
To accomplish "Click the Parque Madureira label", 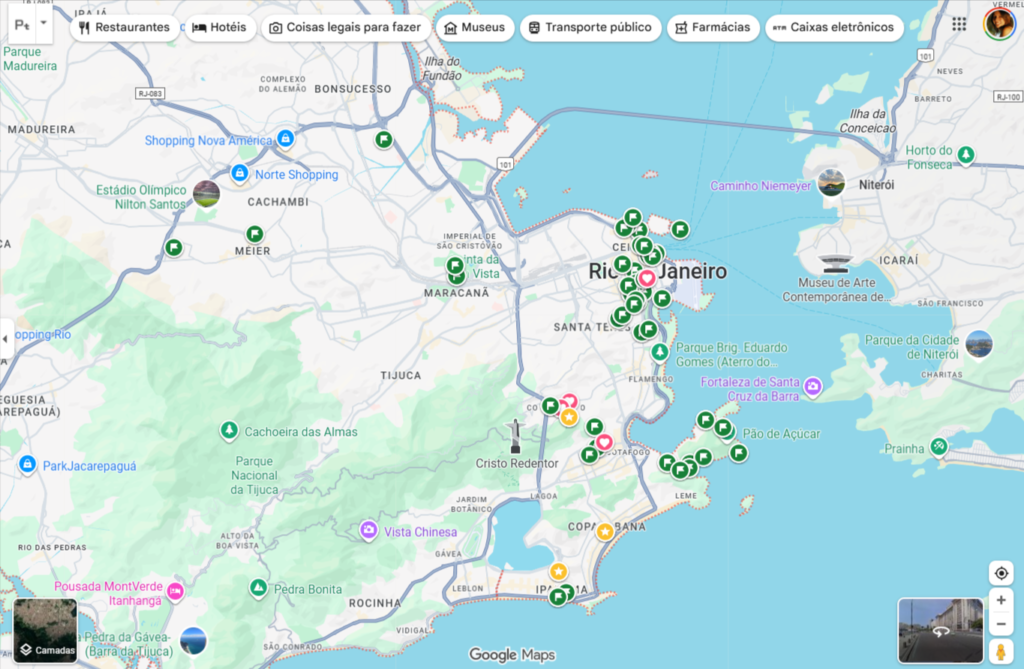I will click(x=30, y=59).
